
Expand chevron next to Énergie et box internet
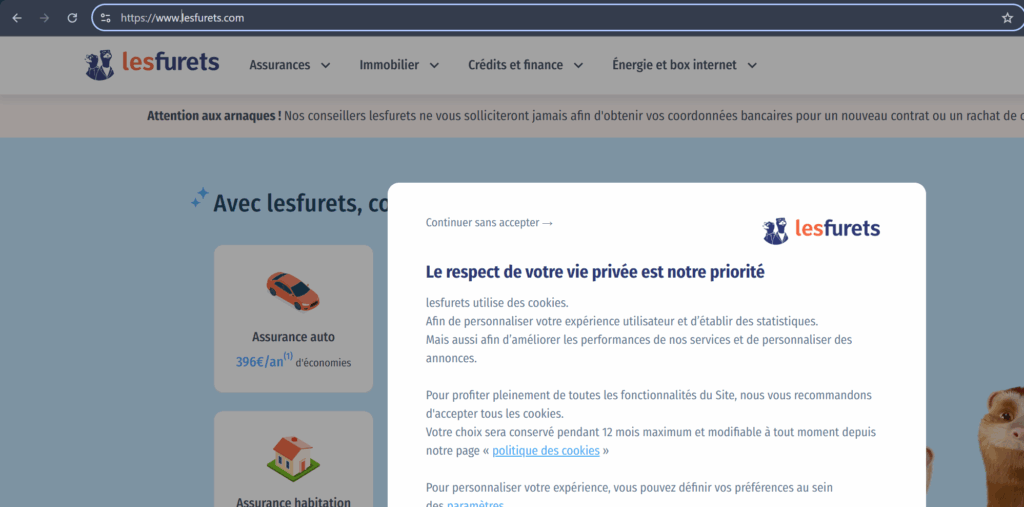pos(752,65)
